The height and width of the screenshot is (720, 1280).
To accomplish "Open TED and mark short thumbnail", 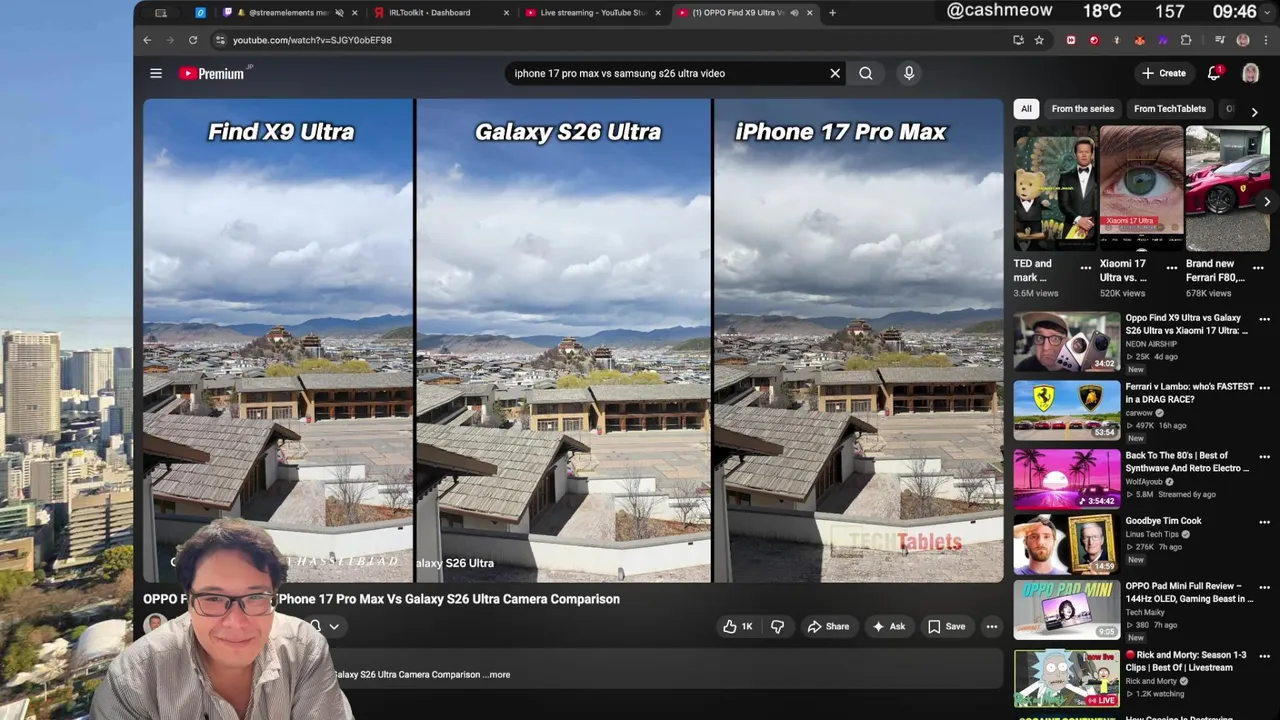I will point(1056,188).
